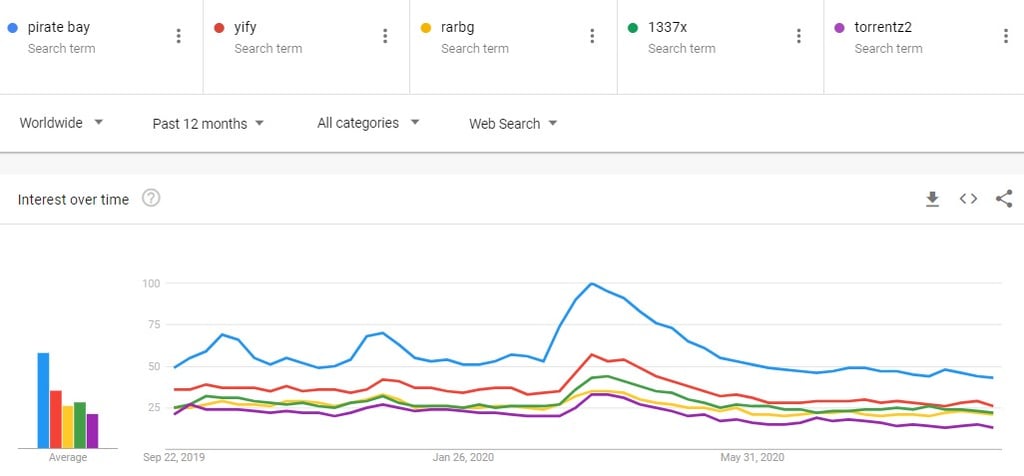Screen dimensions: 1024x476
Task: Expand the All categories dropdown
Action: tap(368, 123)
